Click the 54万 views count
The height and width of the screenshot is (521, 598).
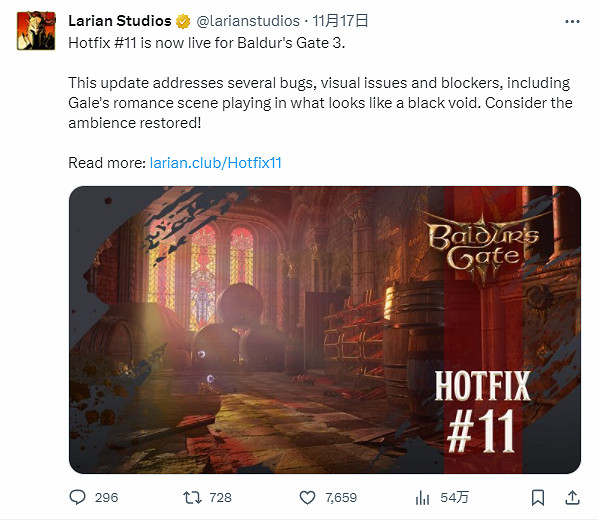454,498
